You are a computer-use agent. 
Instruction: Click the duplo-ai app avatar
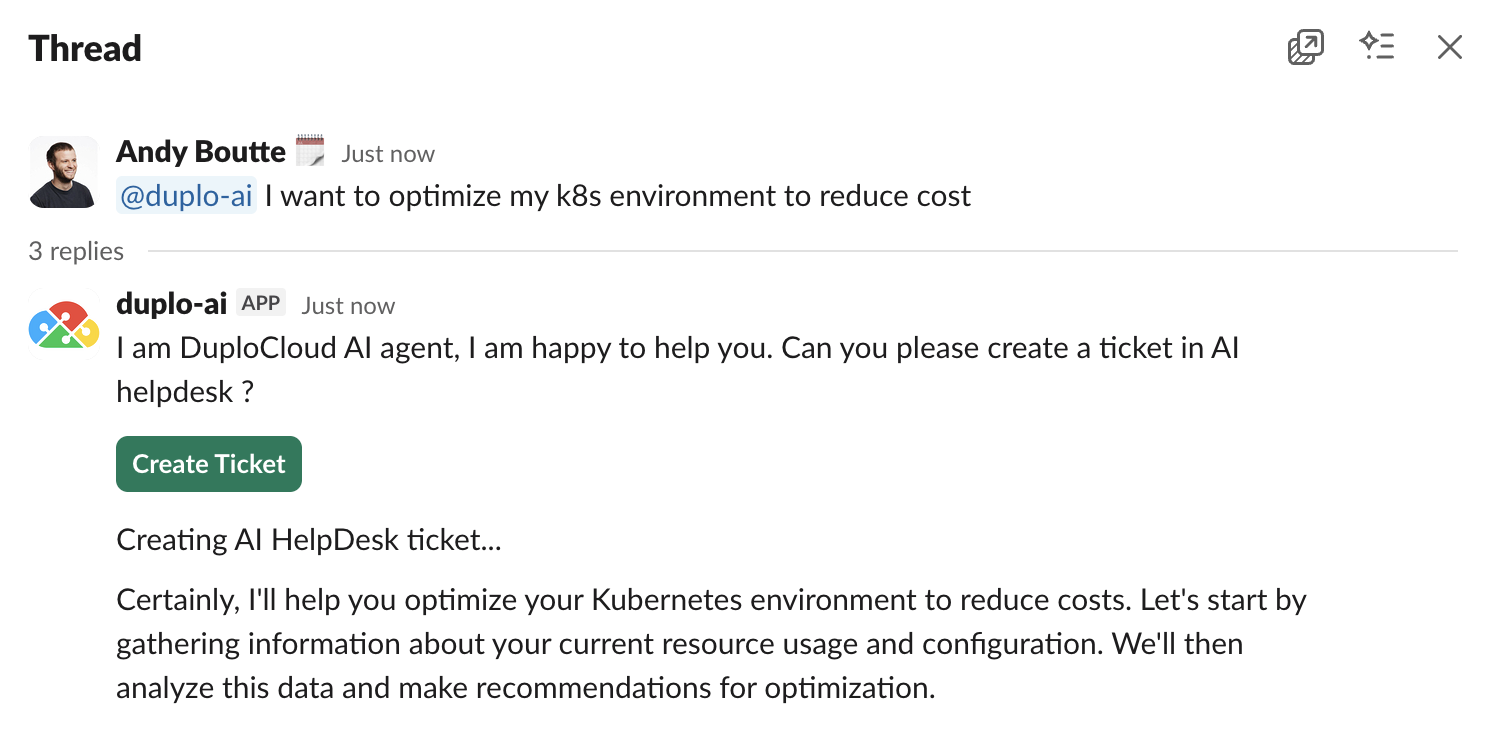(63, 324)
